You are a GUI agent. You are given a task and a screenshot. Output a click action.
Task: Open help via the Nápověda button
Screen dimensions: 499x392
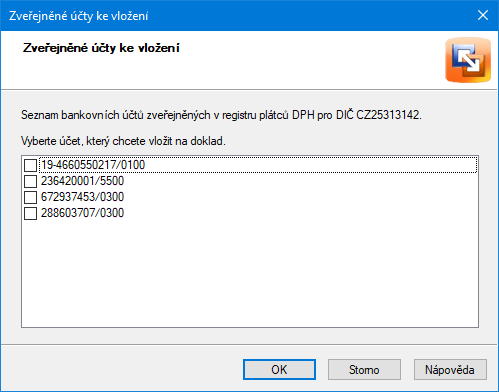click(x=450, y=369)
